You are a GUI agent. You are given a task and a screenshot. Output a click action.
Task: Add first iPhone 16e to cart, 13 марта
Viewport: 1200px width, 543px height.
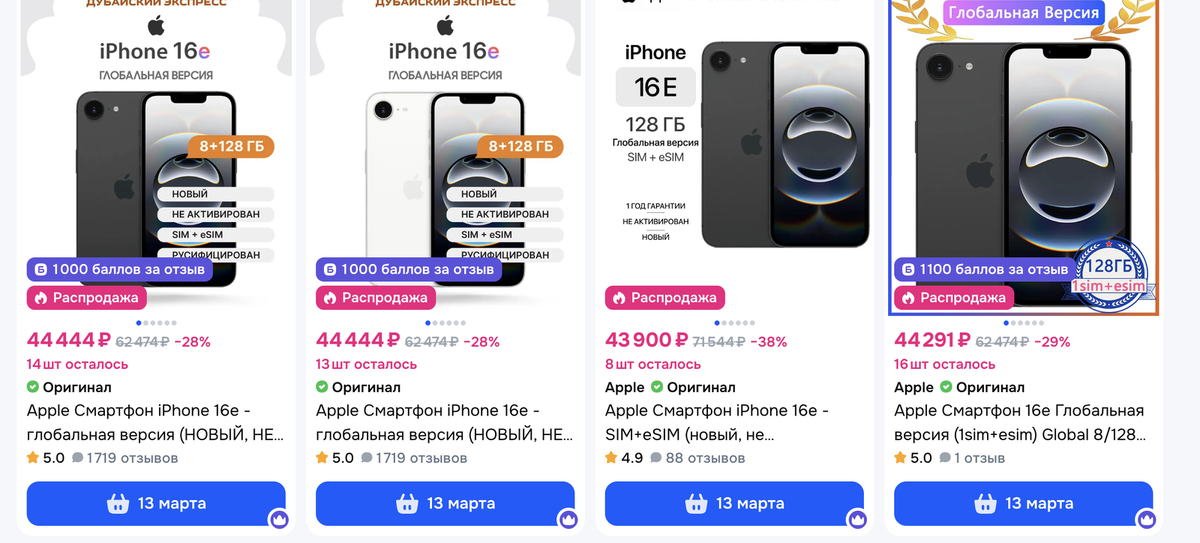tap(156, 503)
